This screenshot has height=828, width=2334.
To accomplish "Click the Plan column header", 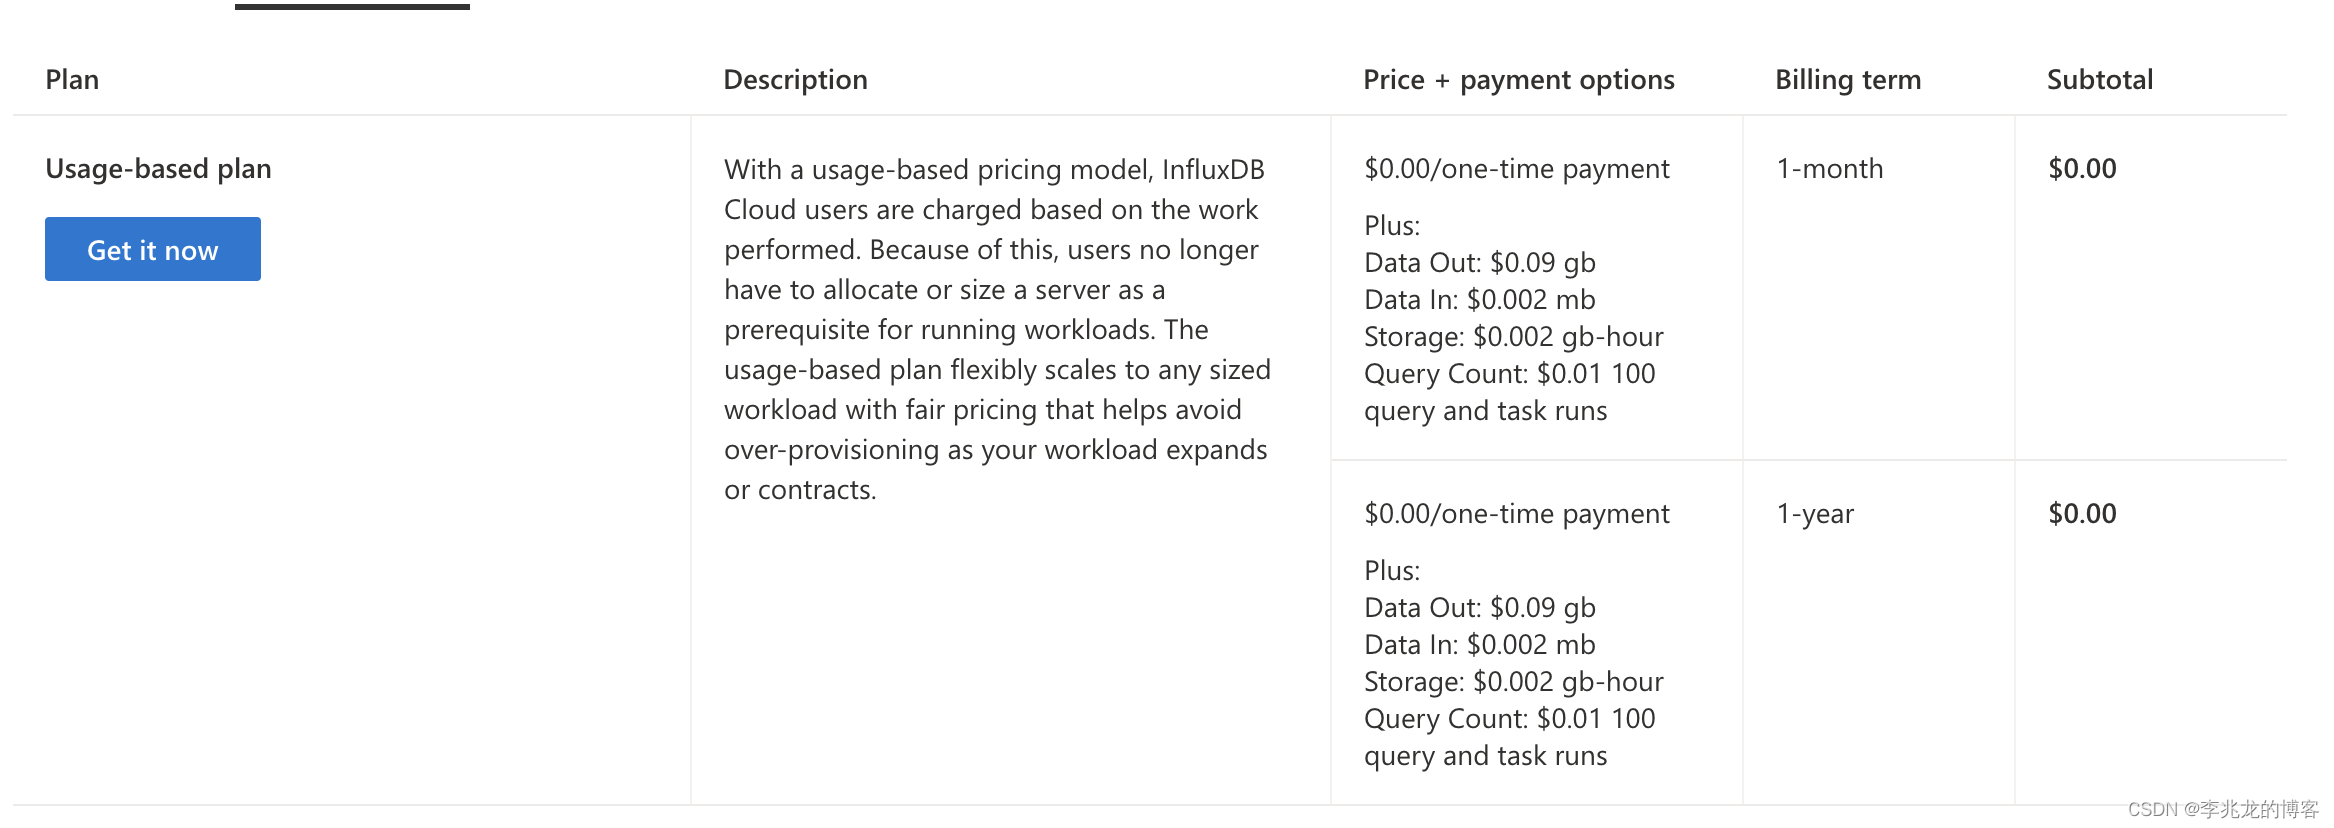I will click(x=72, y=79).
